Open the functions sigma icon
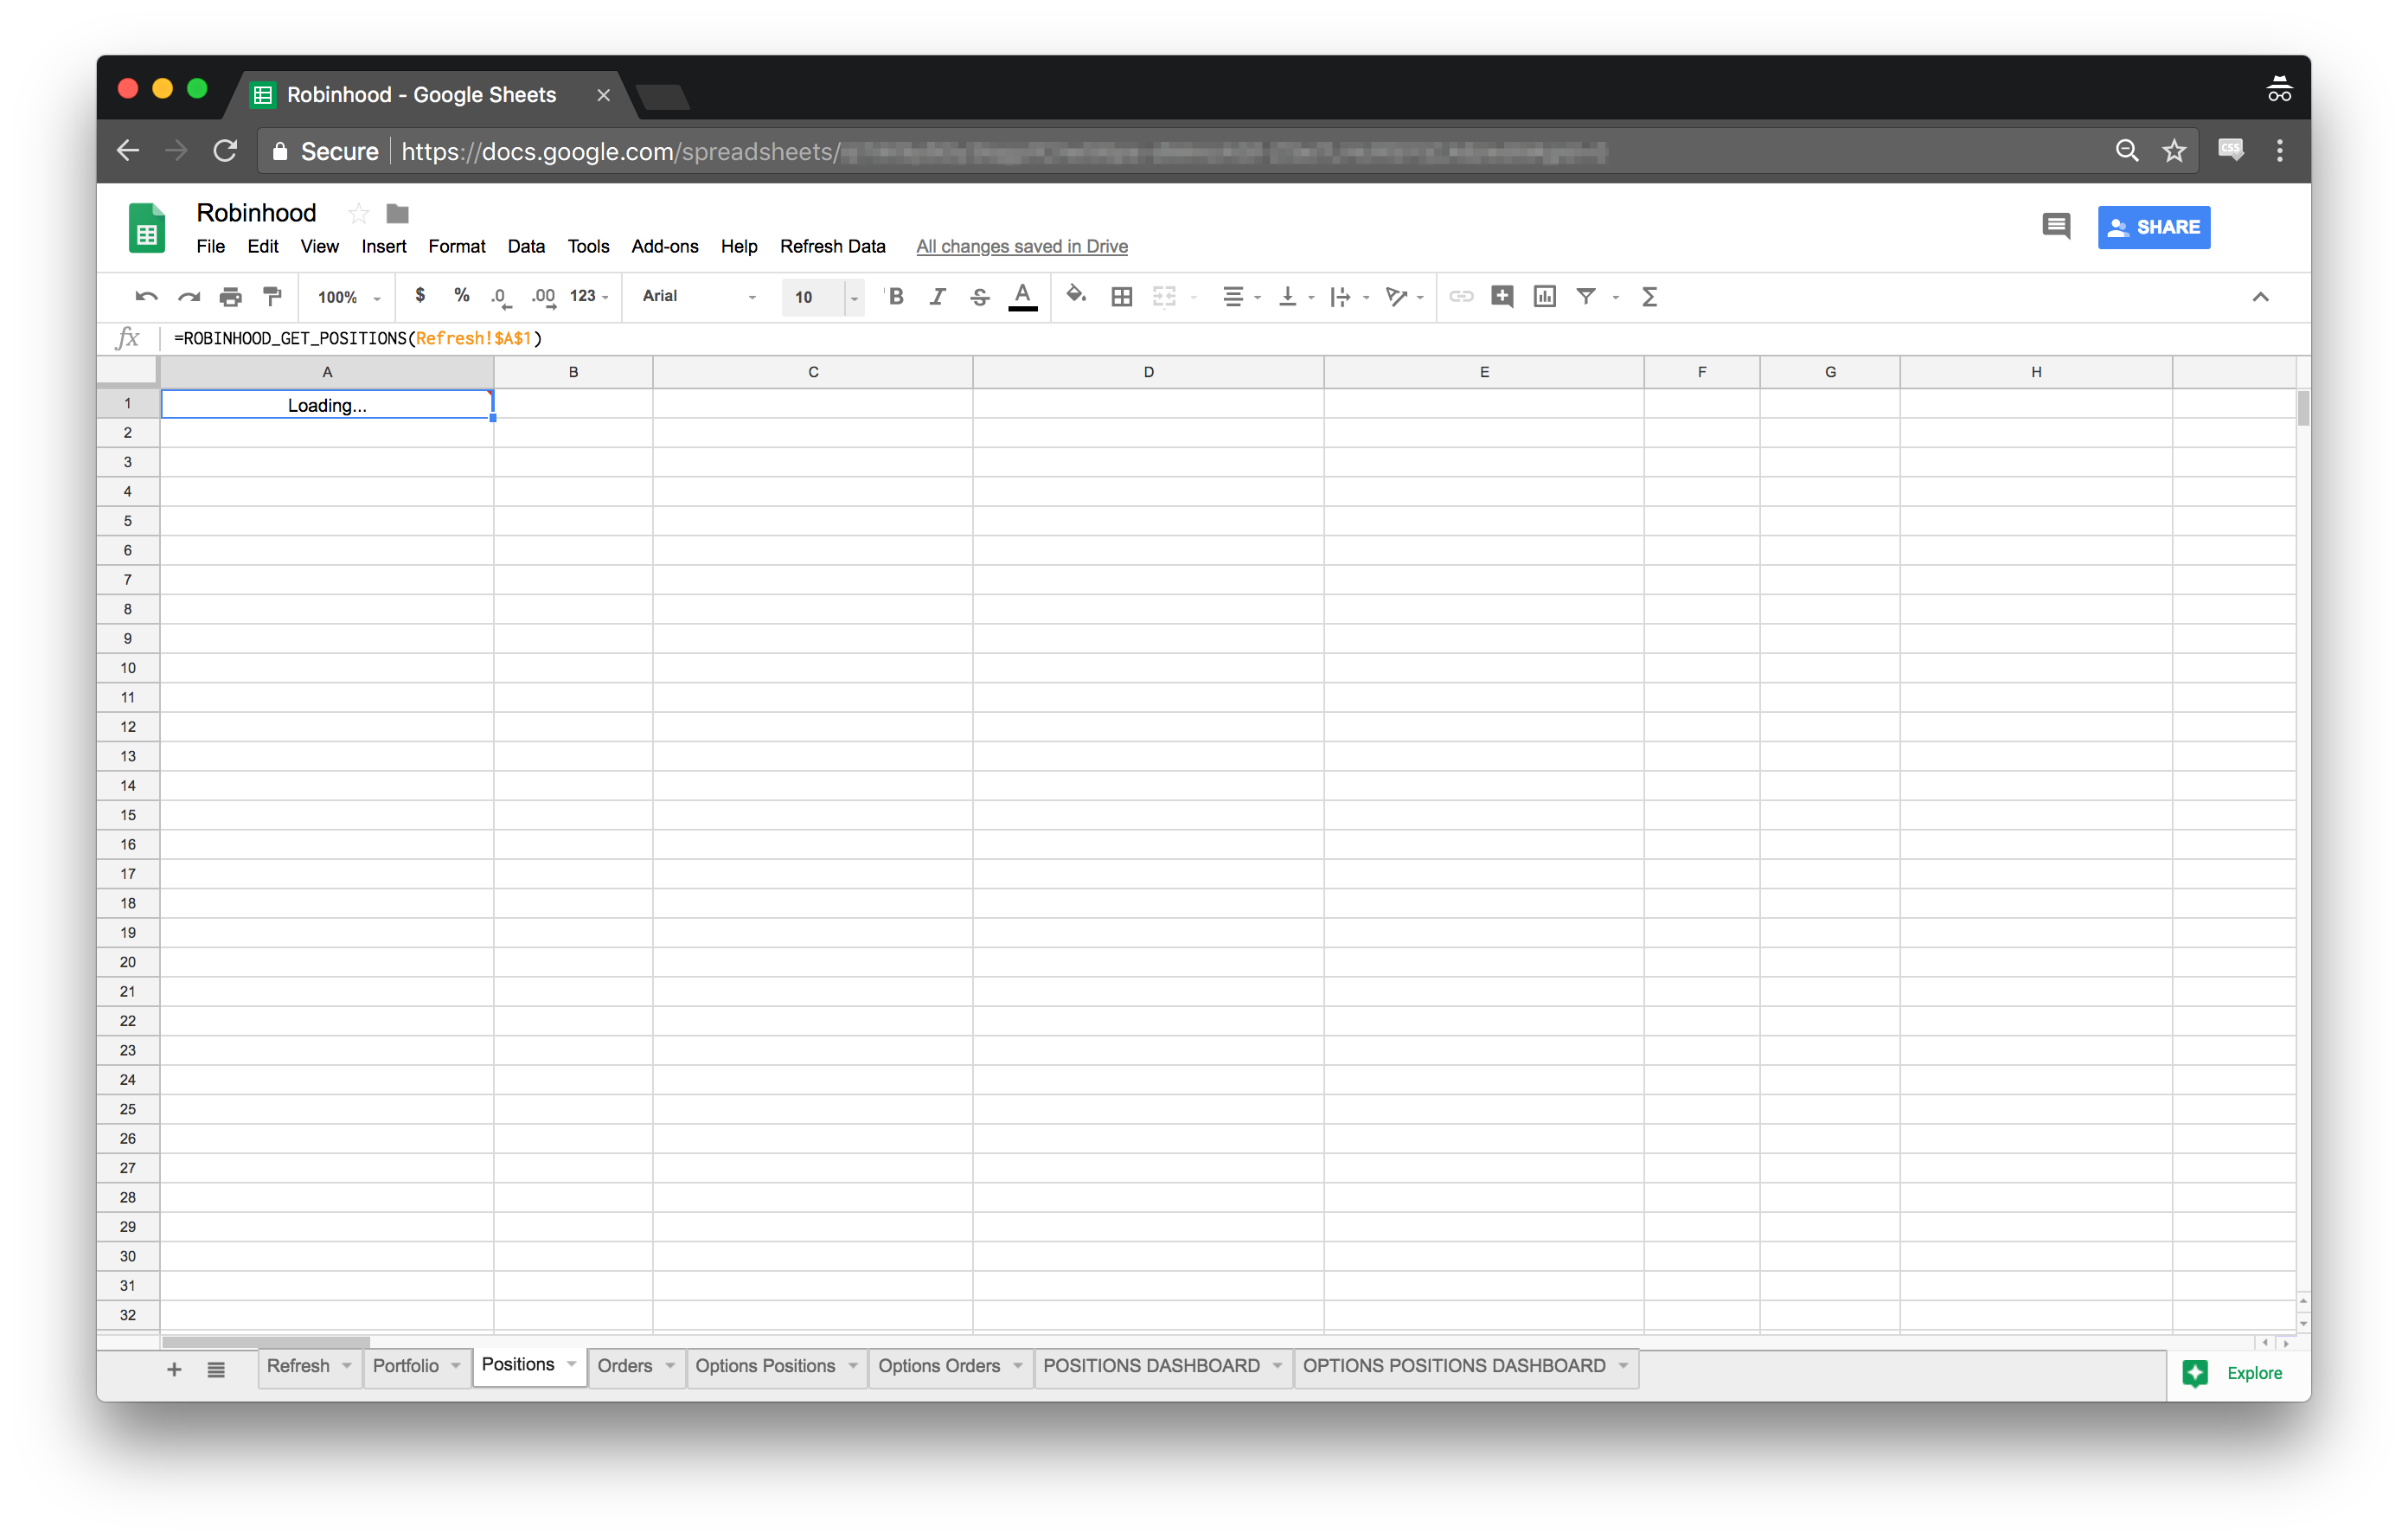The image size is (2408, 1540). pos(1650,296)
